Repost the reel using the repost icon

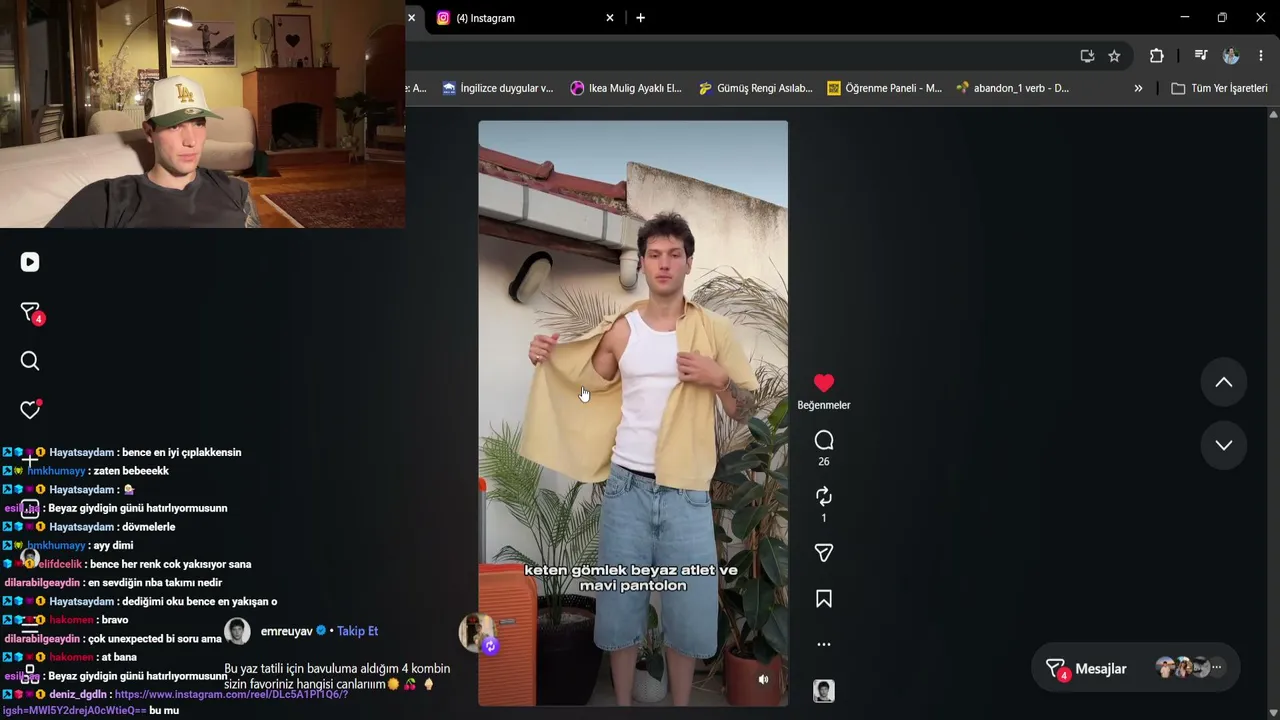[x=824, y=496]
